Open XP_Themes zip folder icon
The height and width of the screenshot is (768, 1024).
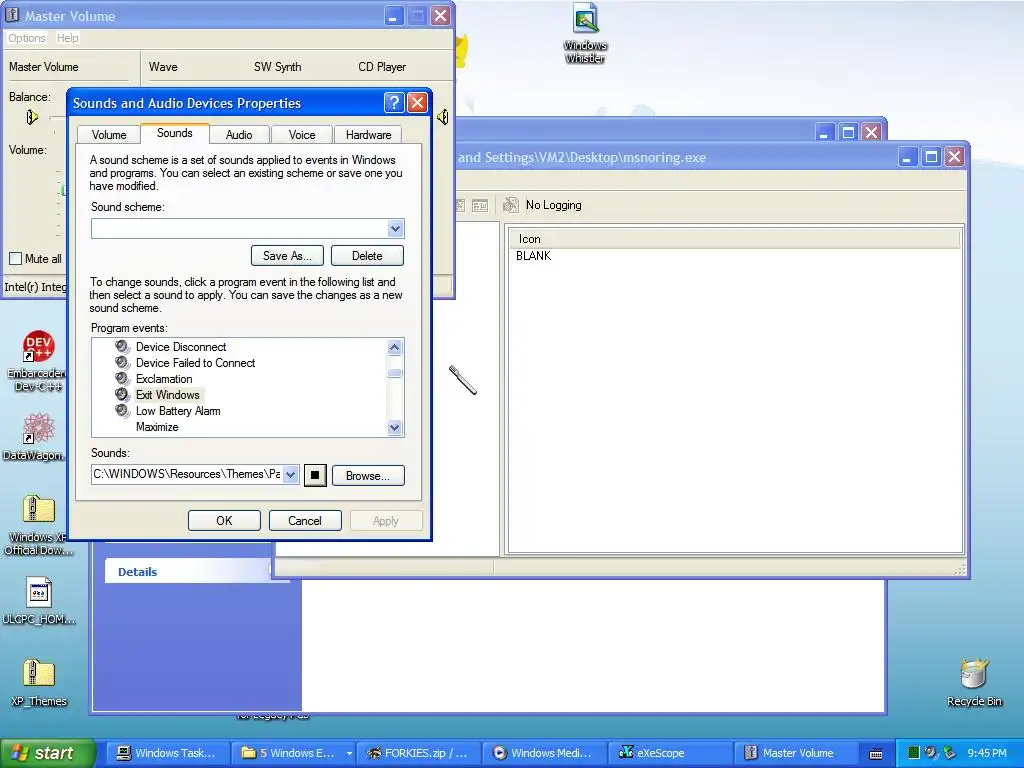coord(38,682)
